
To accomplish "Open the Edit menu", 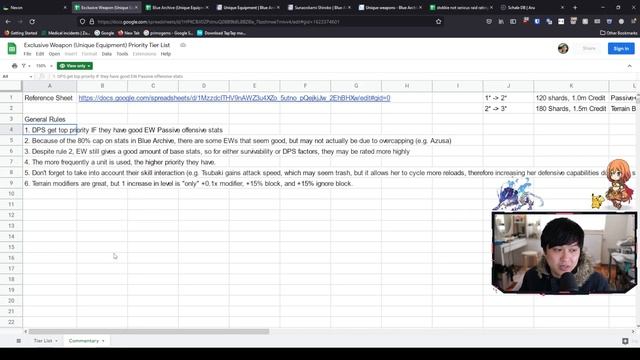I will coord(40,54).
